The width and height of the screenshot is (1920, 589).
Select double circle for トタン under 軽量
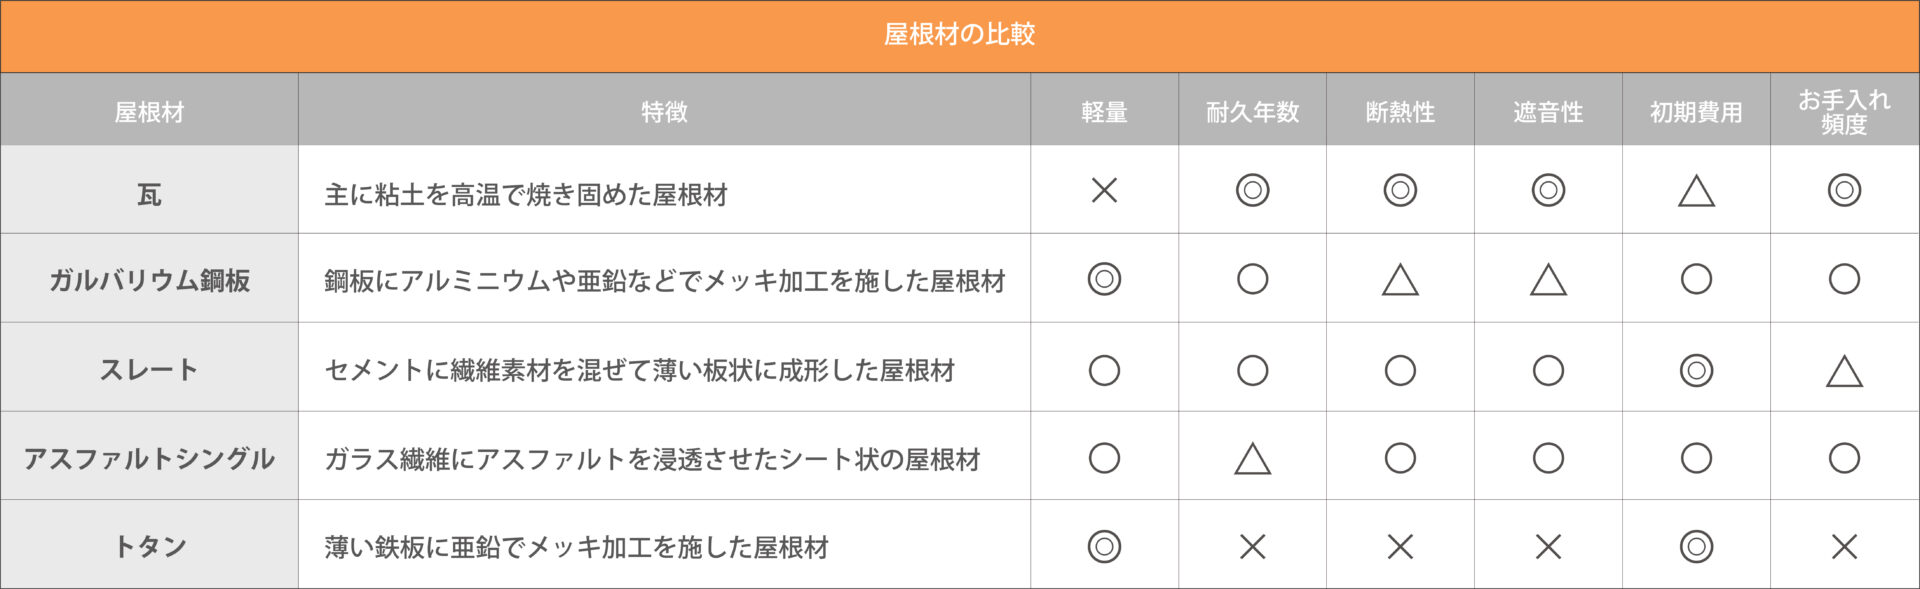tap(1104, 547)
